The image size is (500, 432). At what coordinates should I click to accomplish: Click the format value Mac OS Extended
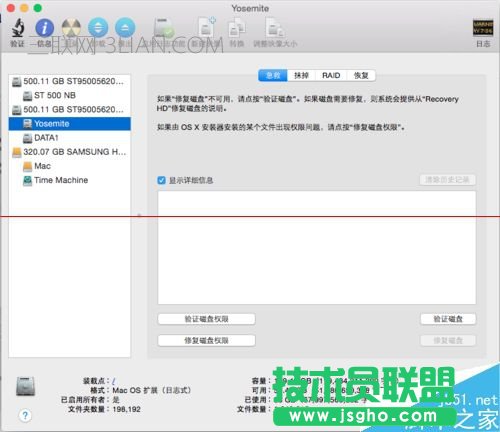(x=152, y=390)
